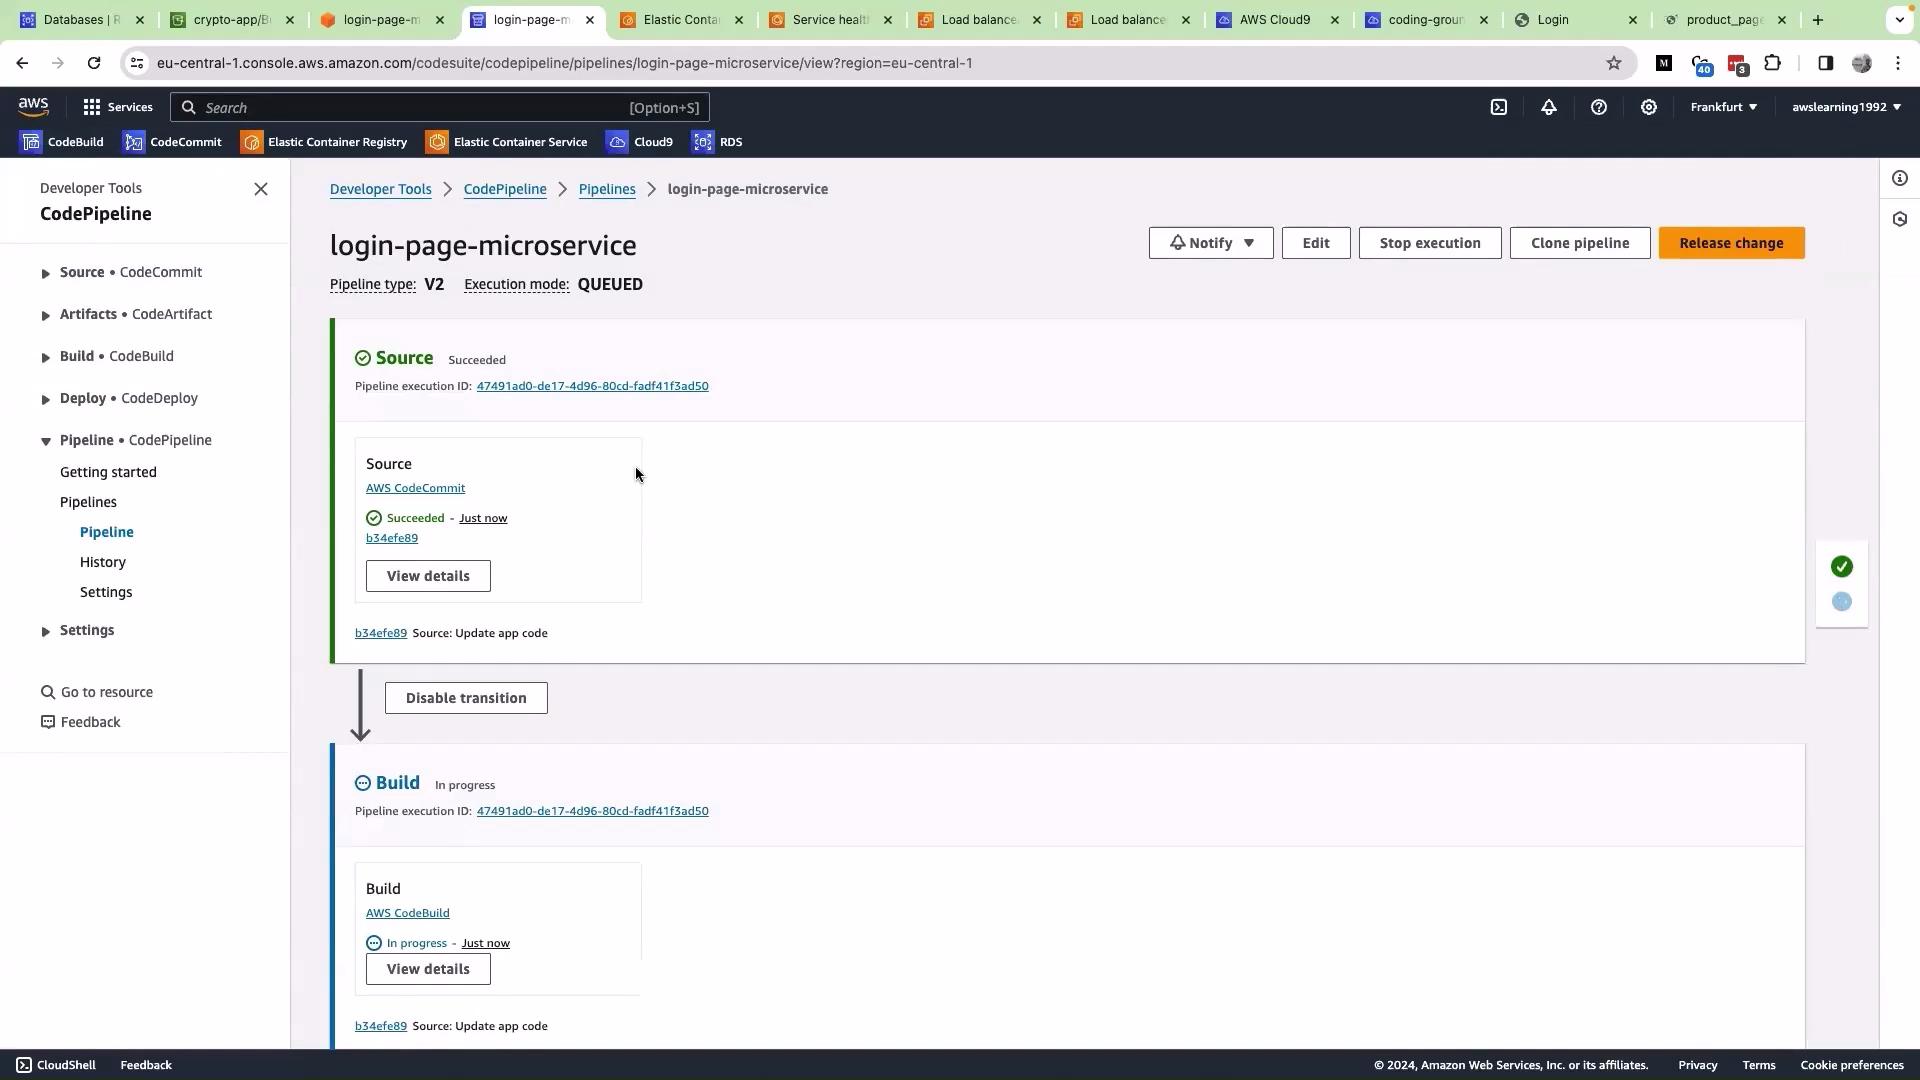Open CodeBuild favorite shortcut

[x=62, y=142]
